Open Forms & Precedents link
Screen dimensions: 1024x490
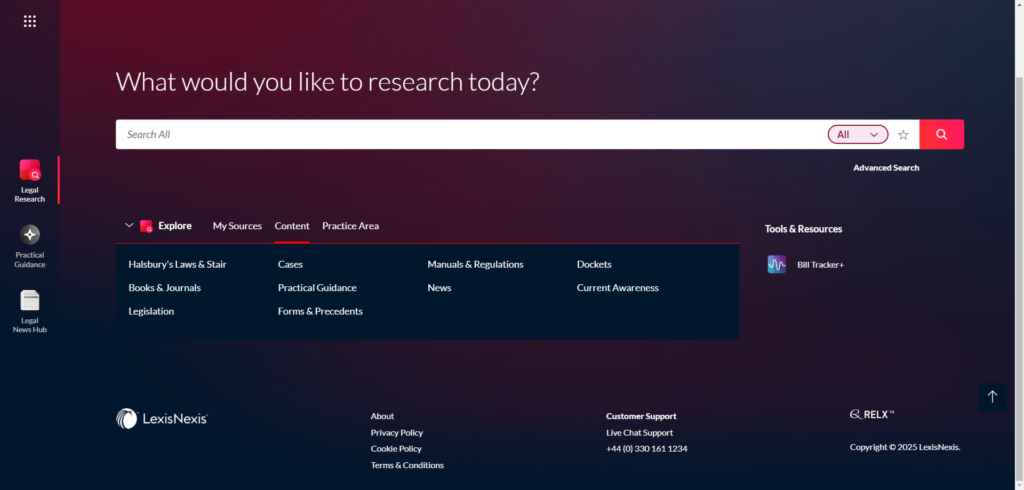[320, 311]
